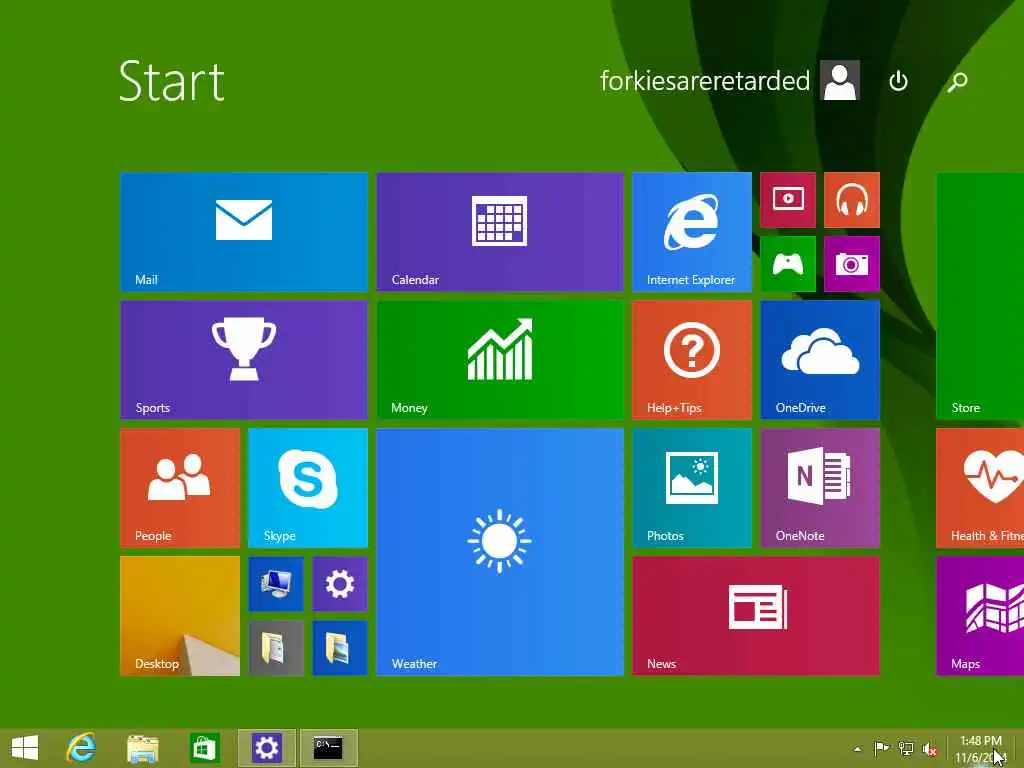Open the PC settings gear tile
The width and height of the screenshot is (1024, 768).
pyautogui.click(x=340, y=584)
